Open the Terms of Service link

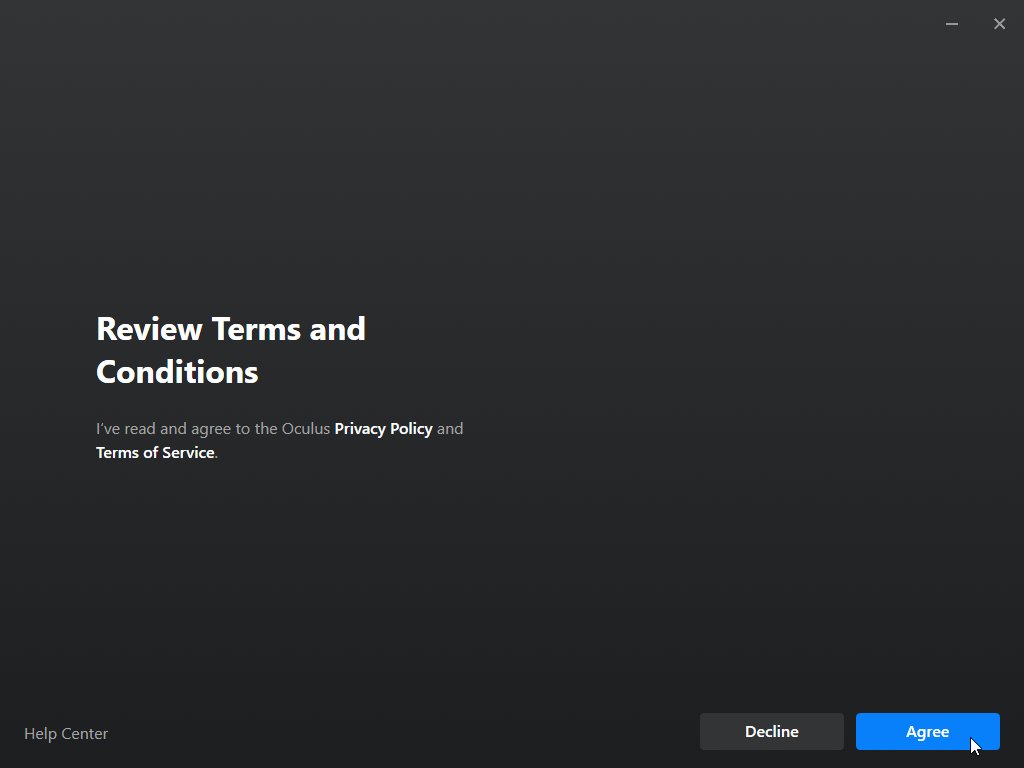(155, 453)
